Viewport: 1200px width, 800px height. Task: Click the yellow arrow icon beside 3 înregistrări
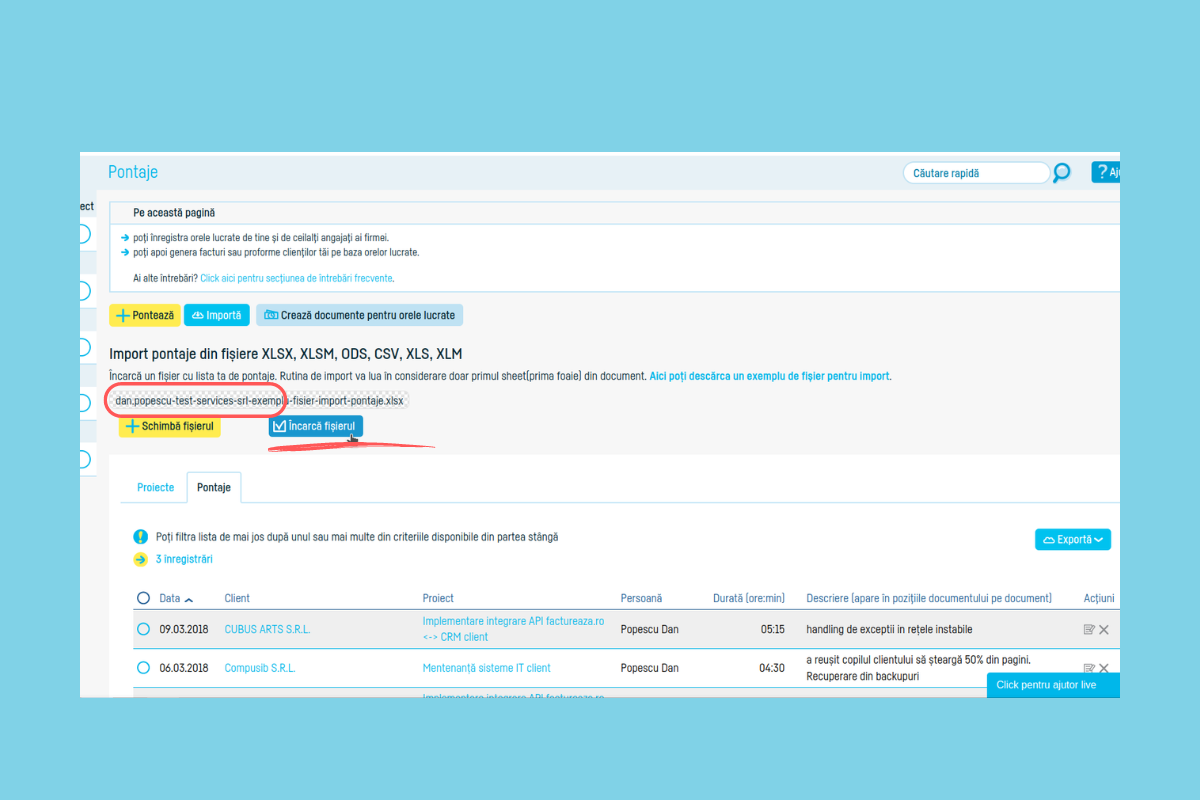click(141, 559)
